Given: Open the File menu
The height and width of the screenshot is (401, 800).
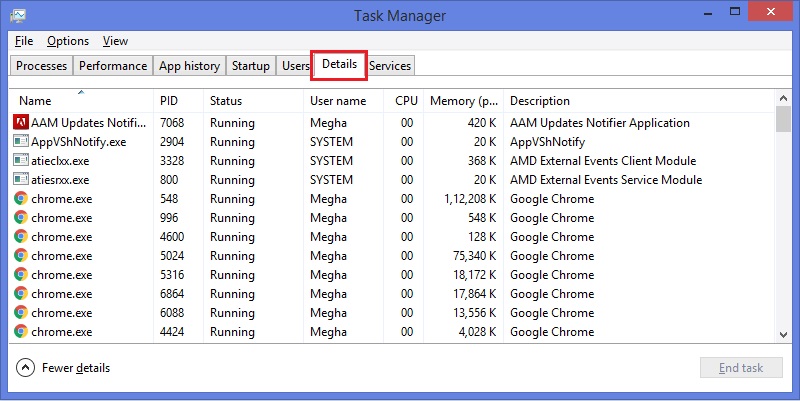Looking at the screenshot, I should pos(24,41).
